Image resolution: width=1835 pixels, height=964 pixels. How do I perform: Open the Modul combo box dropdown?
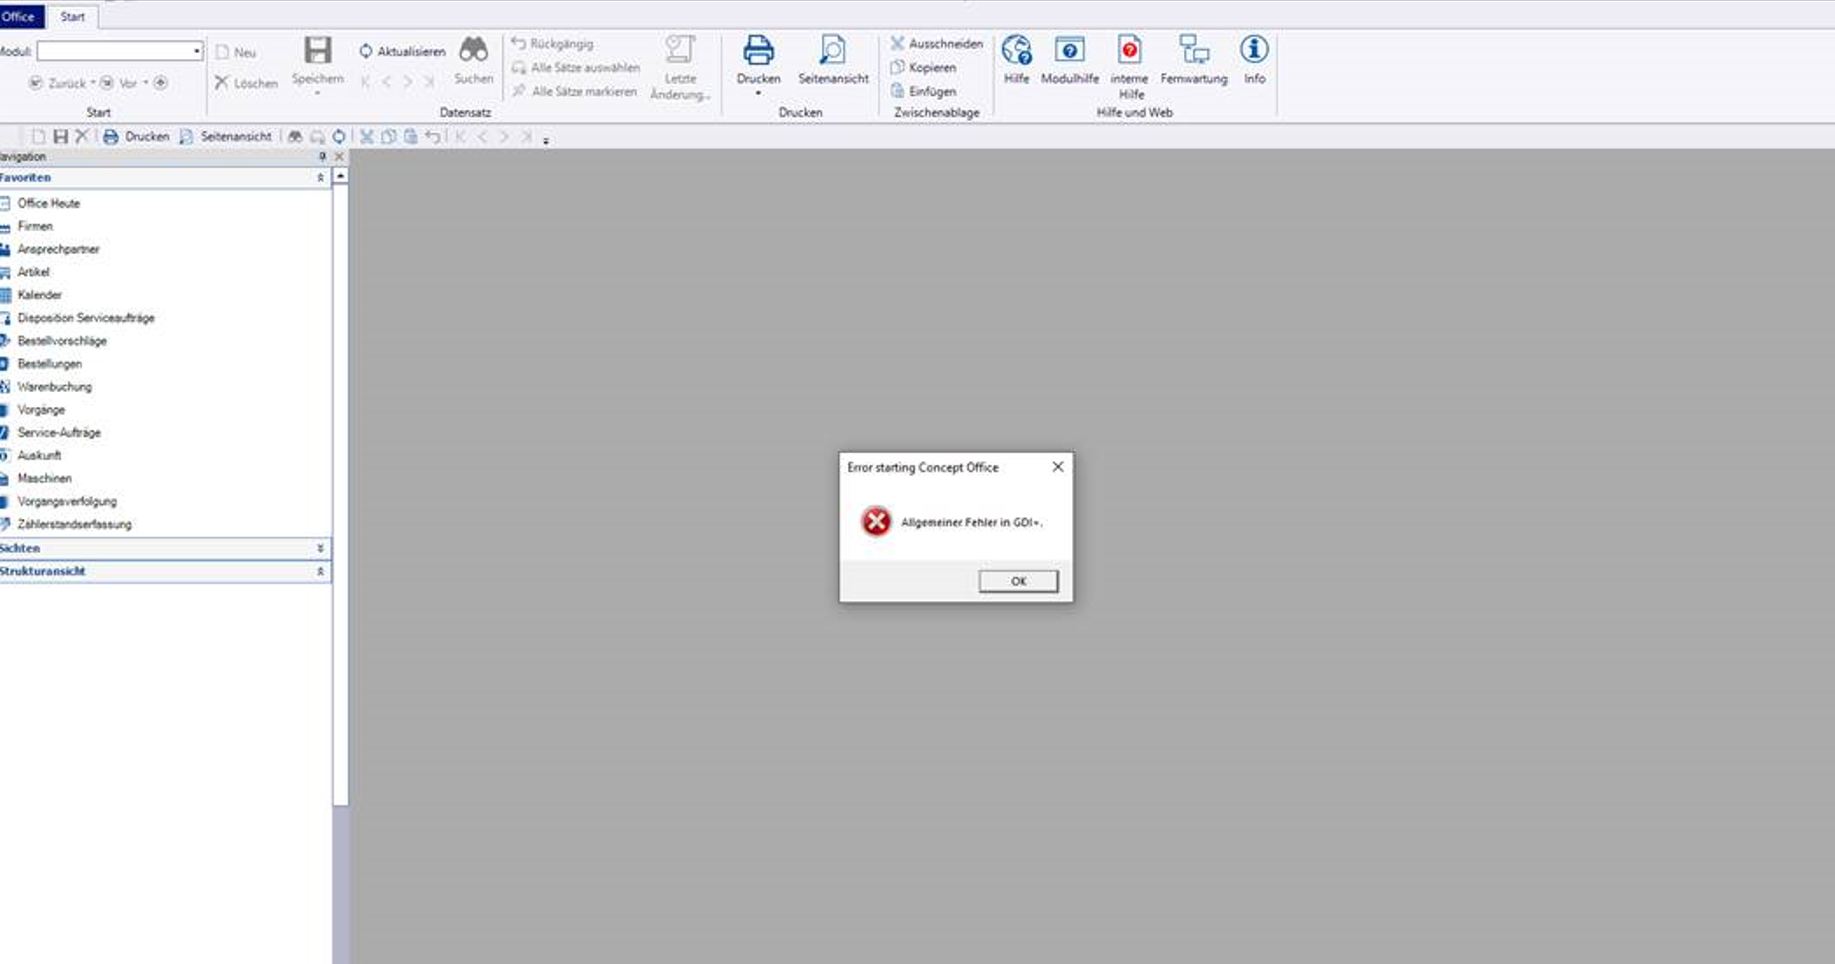click(196, 51)
